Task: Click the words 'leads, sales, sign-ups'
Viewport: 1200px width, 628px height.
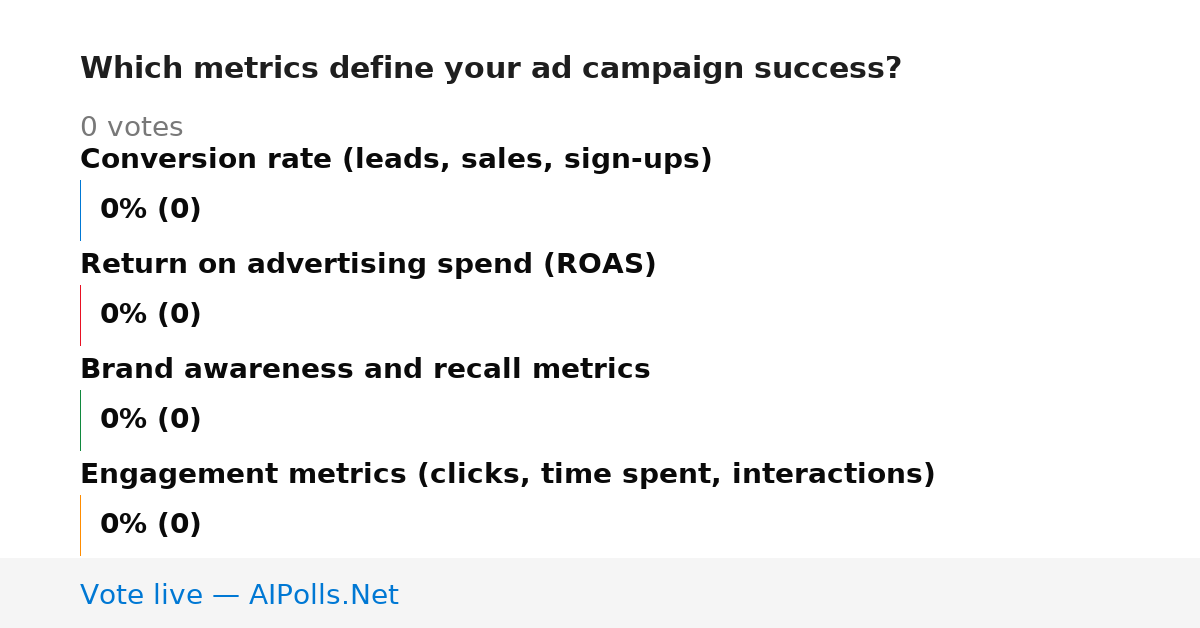Action: pos(527,160)
